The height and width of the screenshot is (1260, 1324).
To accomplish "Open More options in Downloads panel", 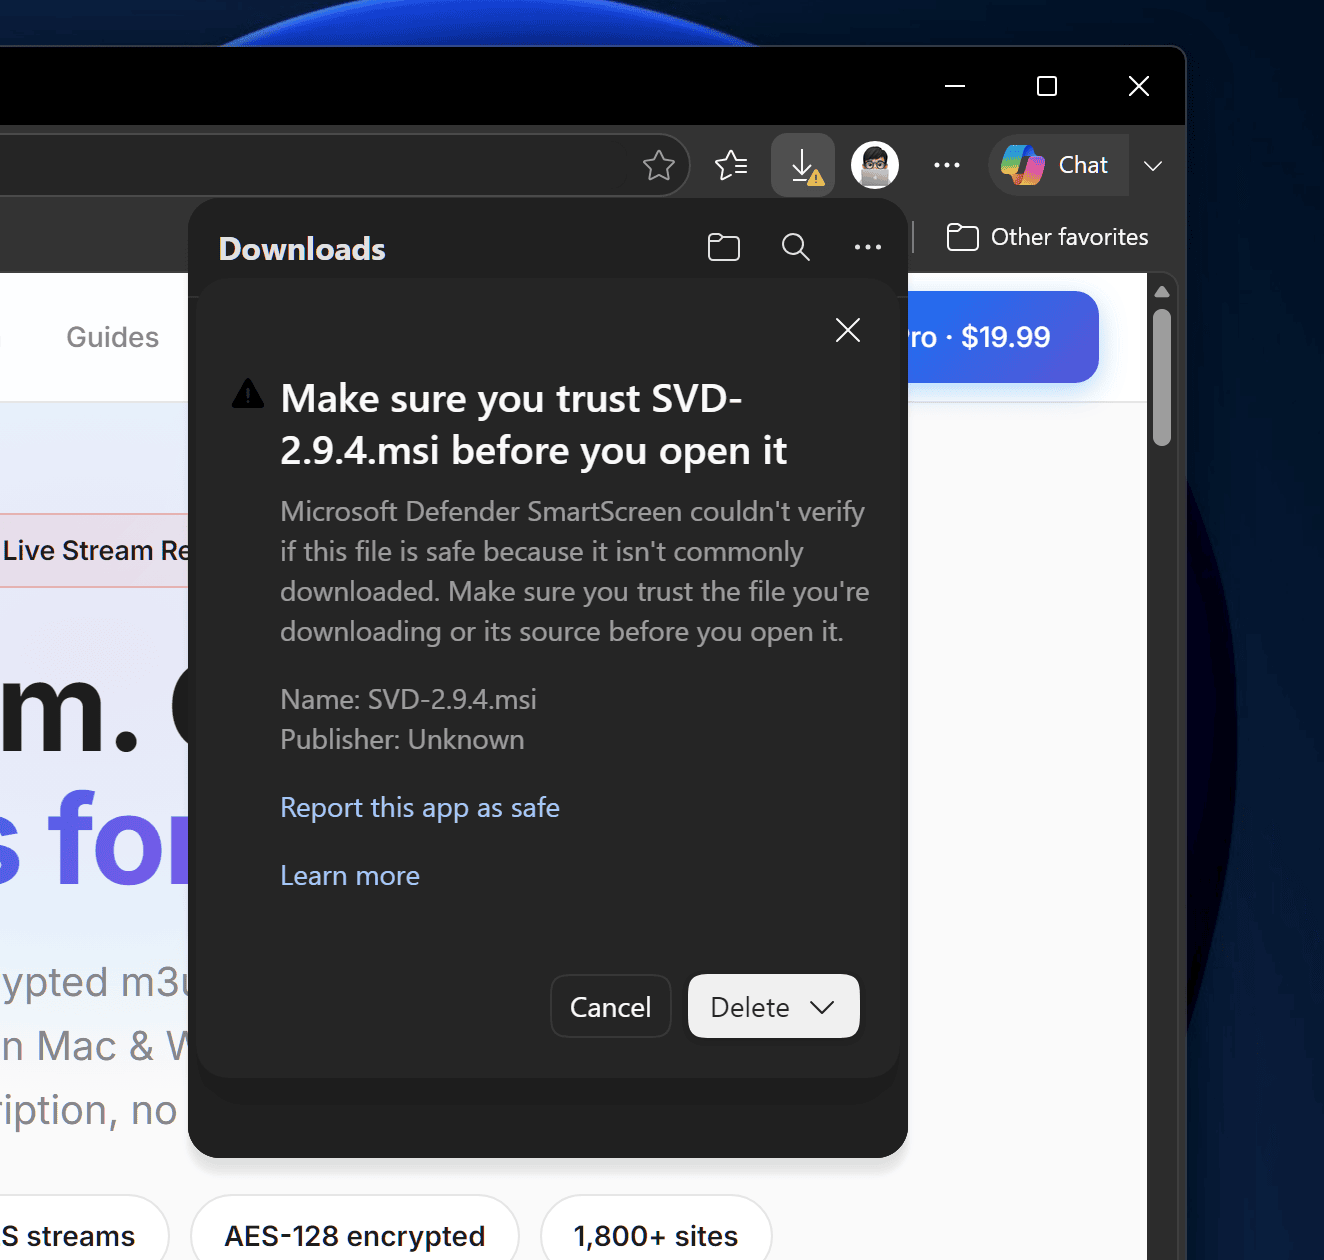I will tap(868, 247).
